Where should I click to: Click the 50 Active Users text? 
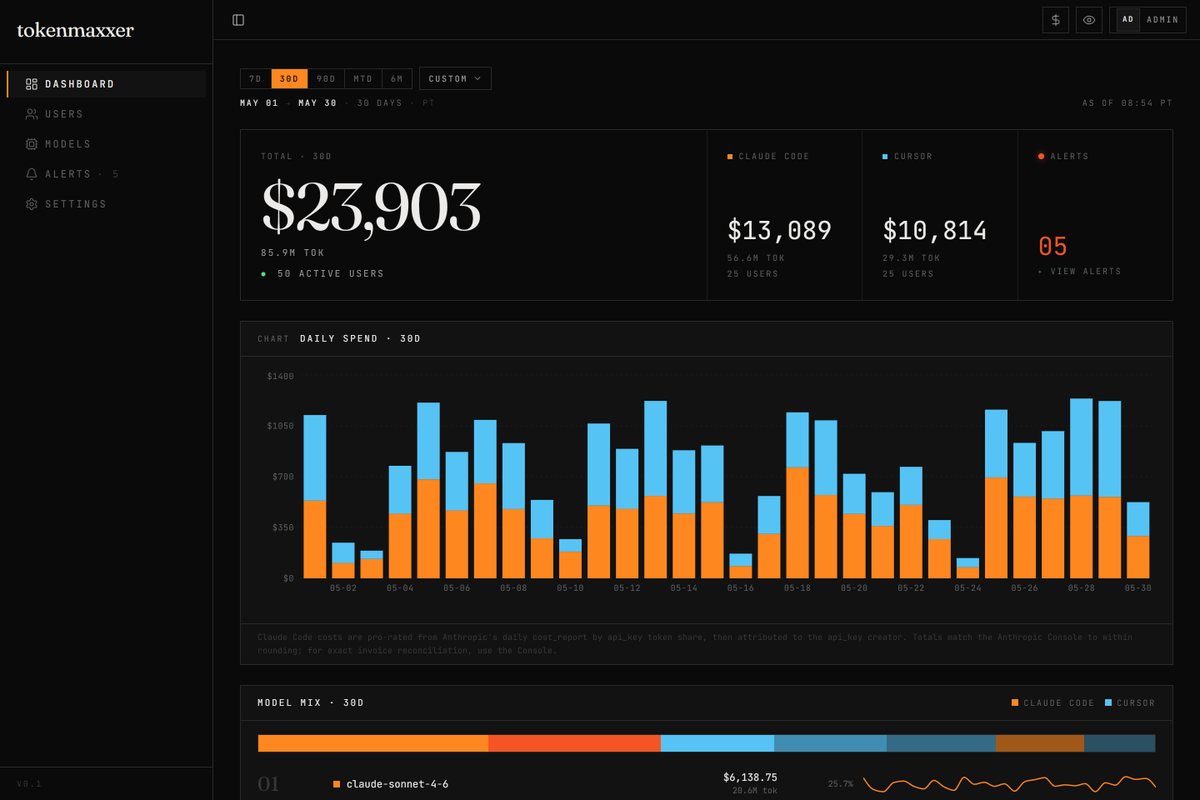[330, 273]
